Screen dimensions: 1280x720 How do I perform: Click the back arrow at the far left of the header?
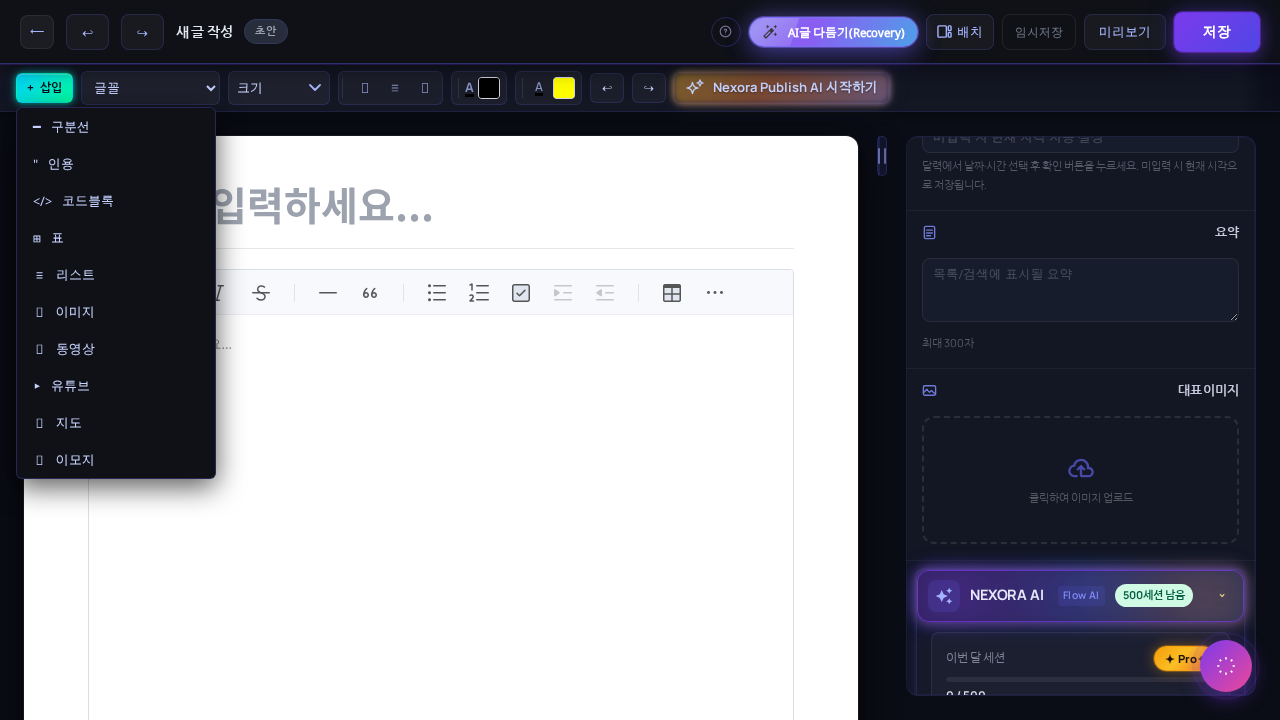pyautogui.click(x=37, y=32)
